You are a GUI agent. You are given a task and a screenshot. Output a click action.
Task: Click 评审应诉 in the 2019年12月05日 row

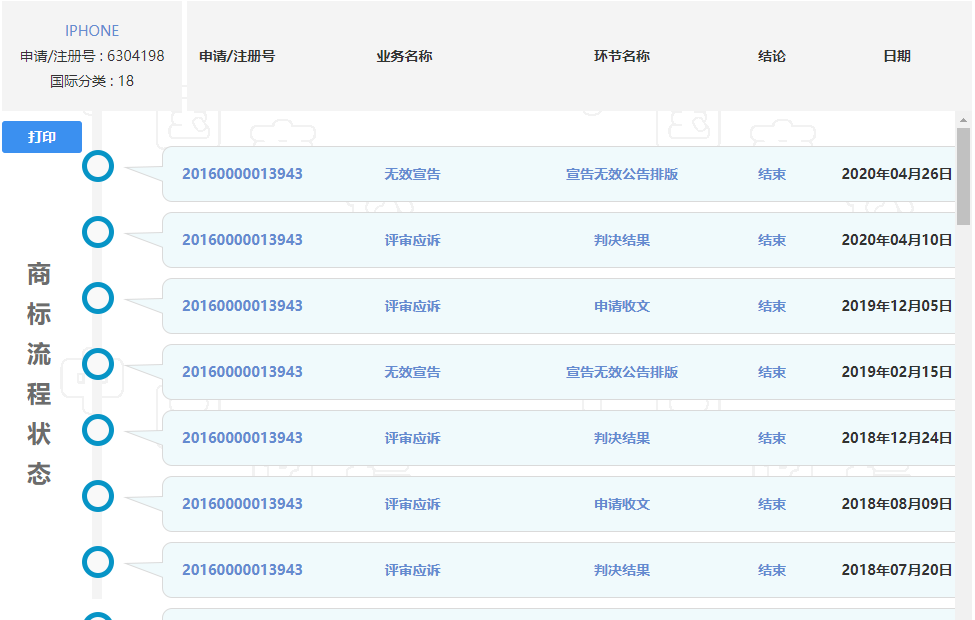[x=412, y=306]
